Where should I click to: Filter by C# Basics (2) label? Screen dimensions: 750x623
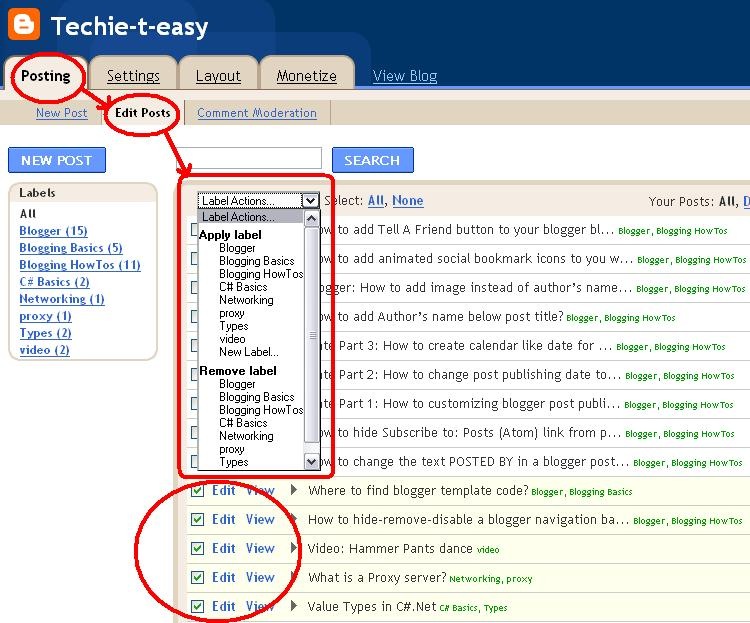tap(54, 282)
